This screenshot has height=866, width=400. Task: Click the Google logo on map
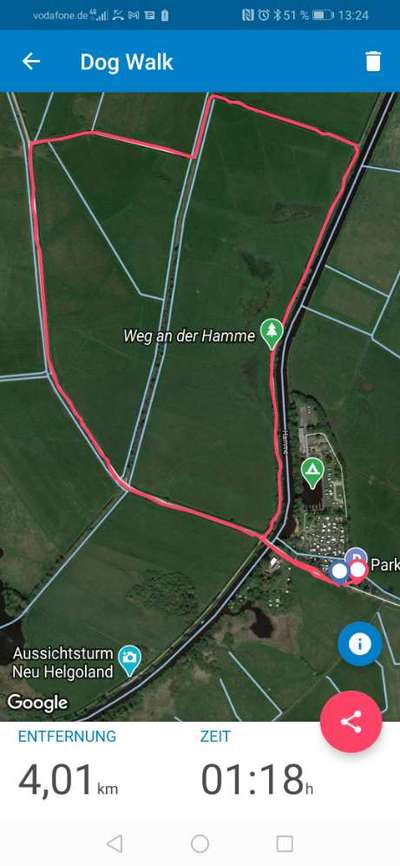point(38,703)
